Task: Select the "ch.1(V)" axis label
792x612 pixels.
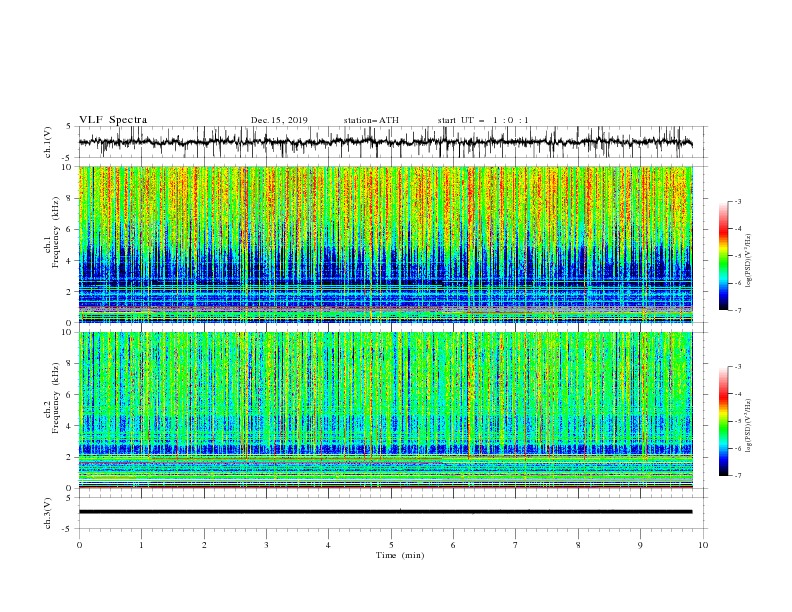Action: (48, 142)
